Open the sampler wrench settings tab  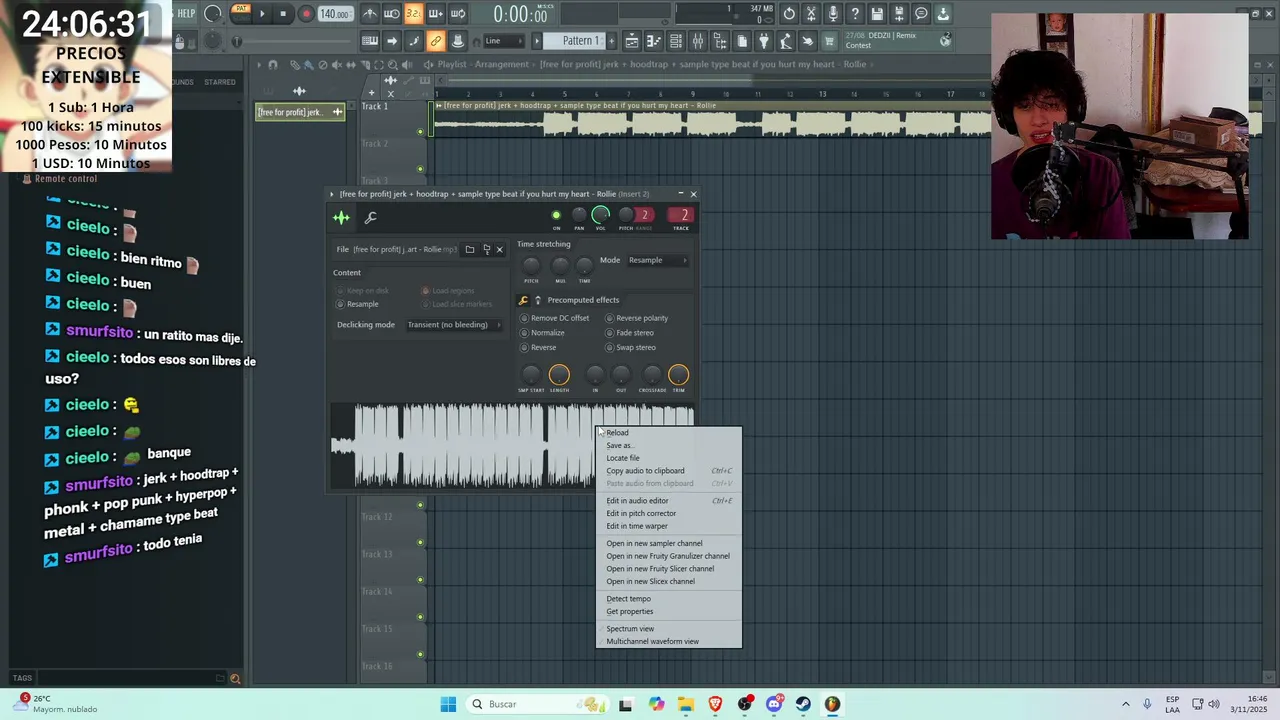click(370, 218)
